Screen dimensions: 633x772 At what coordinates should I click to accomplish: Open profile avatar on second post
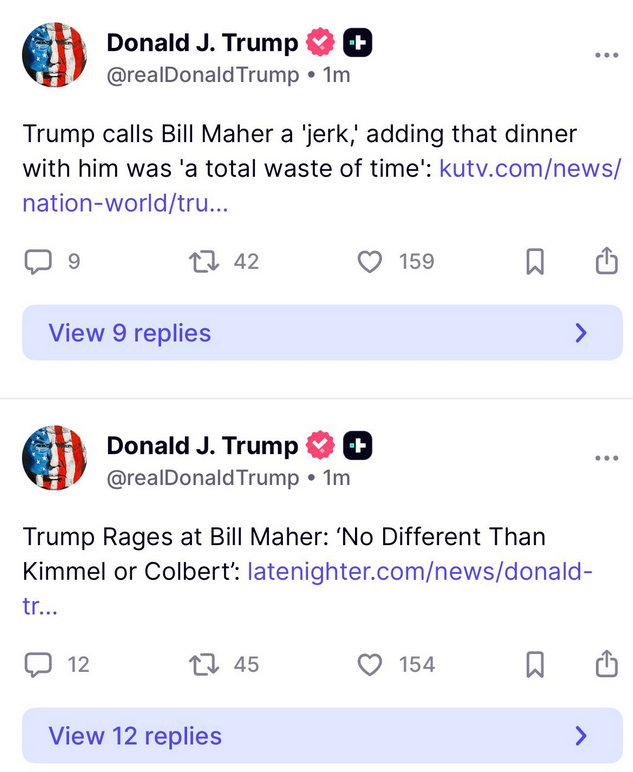pos(55,458)
